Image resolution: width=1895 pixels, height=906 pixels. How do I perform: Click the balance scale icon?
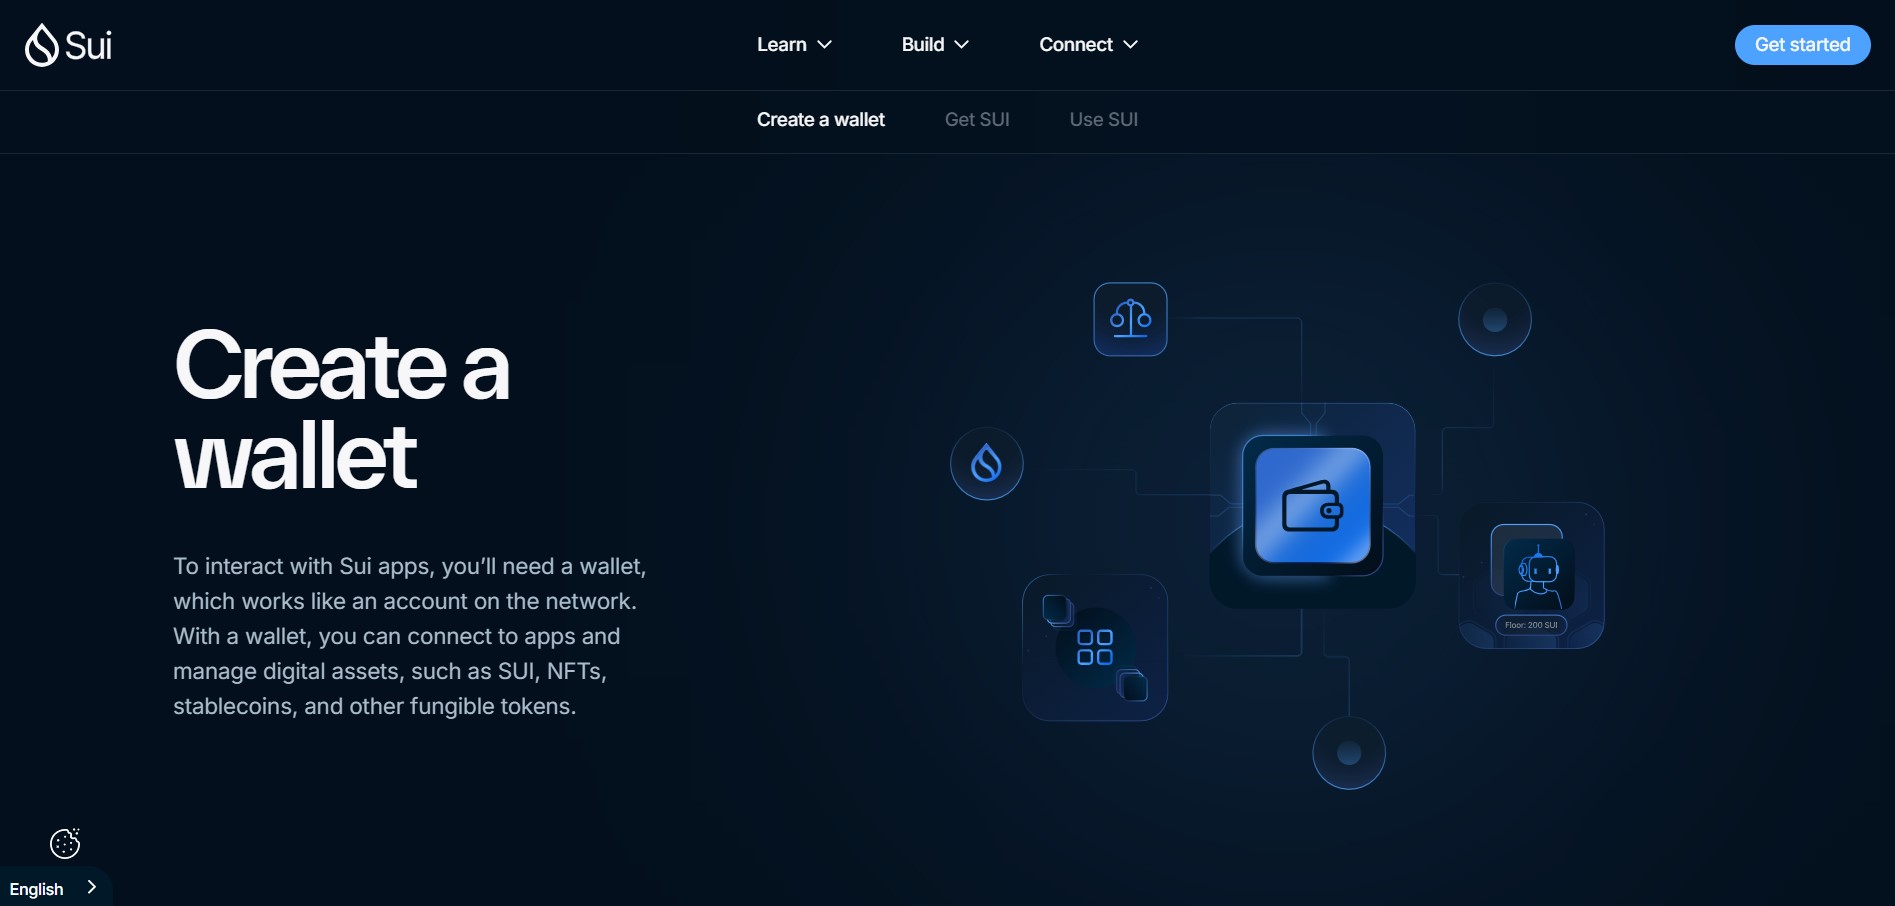point(1130,319)
